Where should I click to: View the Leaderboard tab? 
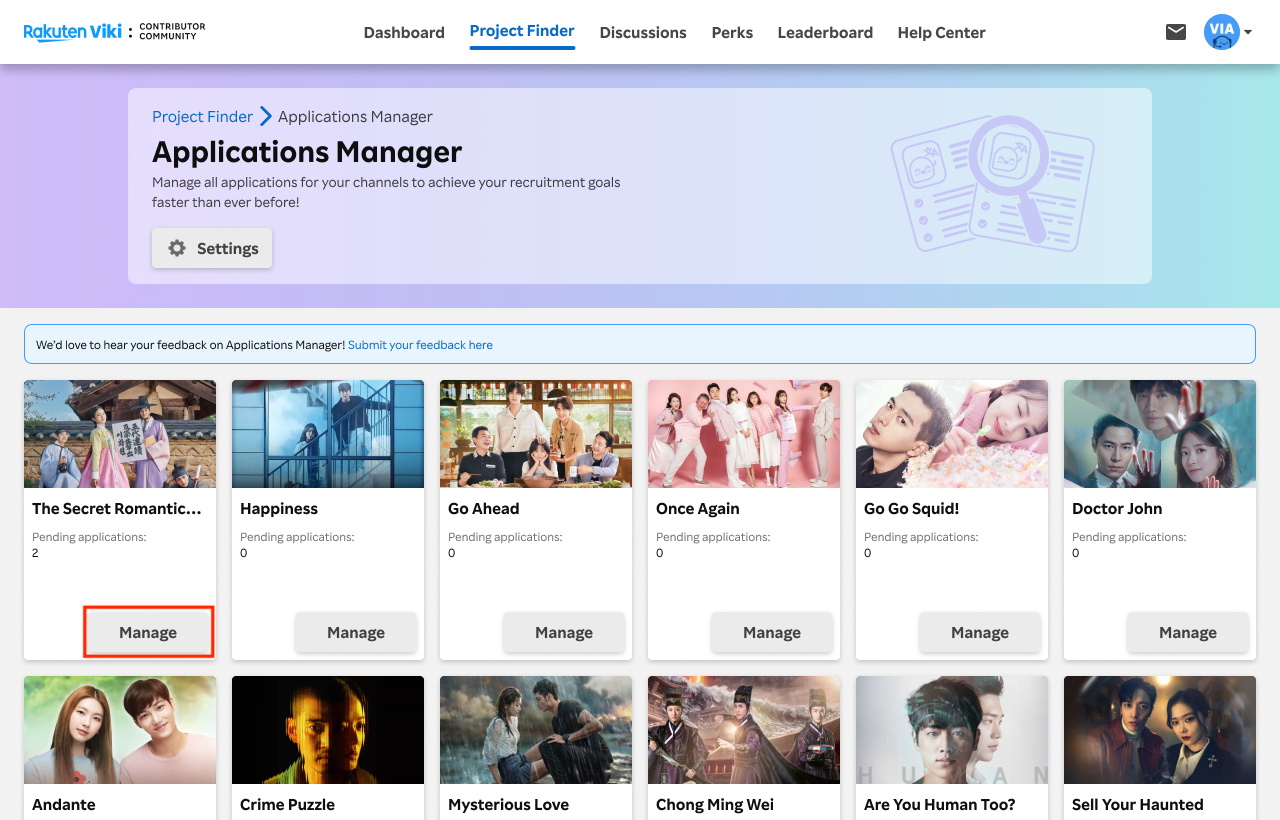click(825, 32)
